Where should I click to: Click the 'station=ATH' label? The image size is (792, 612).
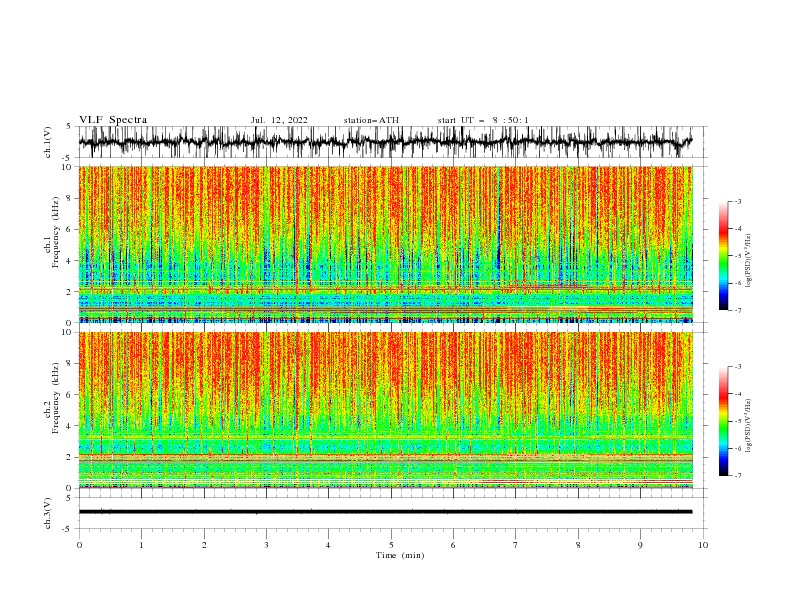[x=371, y=120]
